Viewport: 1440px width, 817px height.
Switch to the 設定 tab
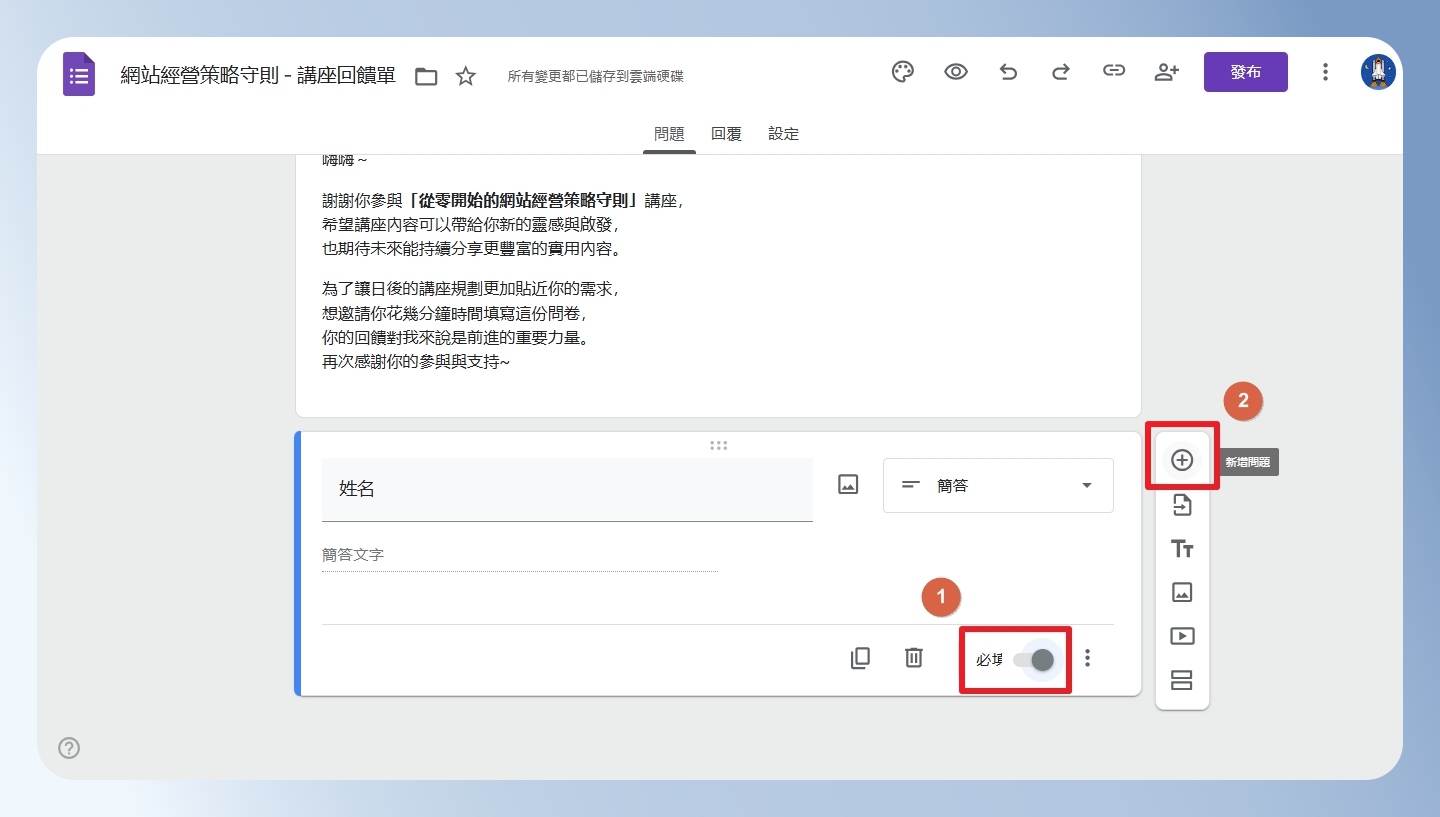point(784,134)
